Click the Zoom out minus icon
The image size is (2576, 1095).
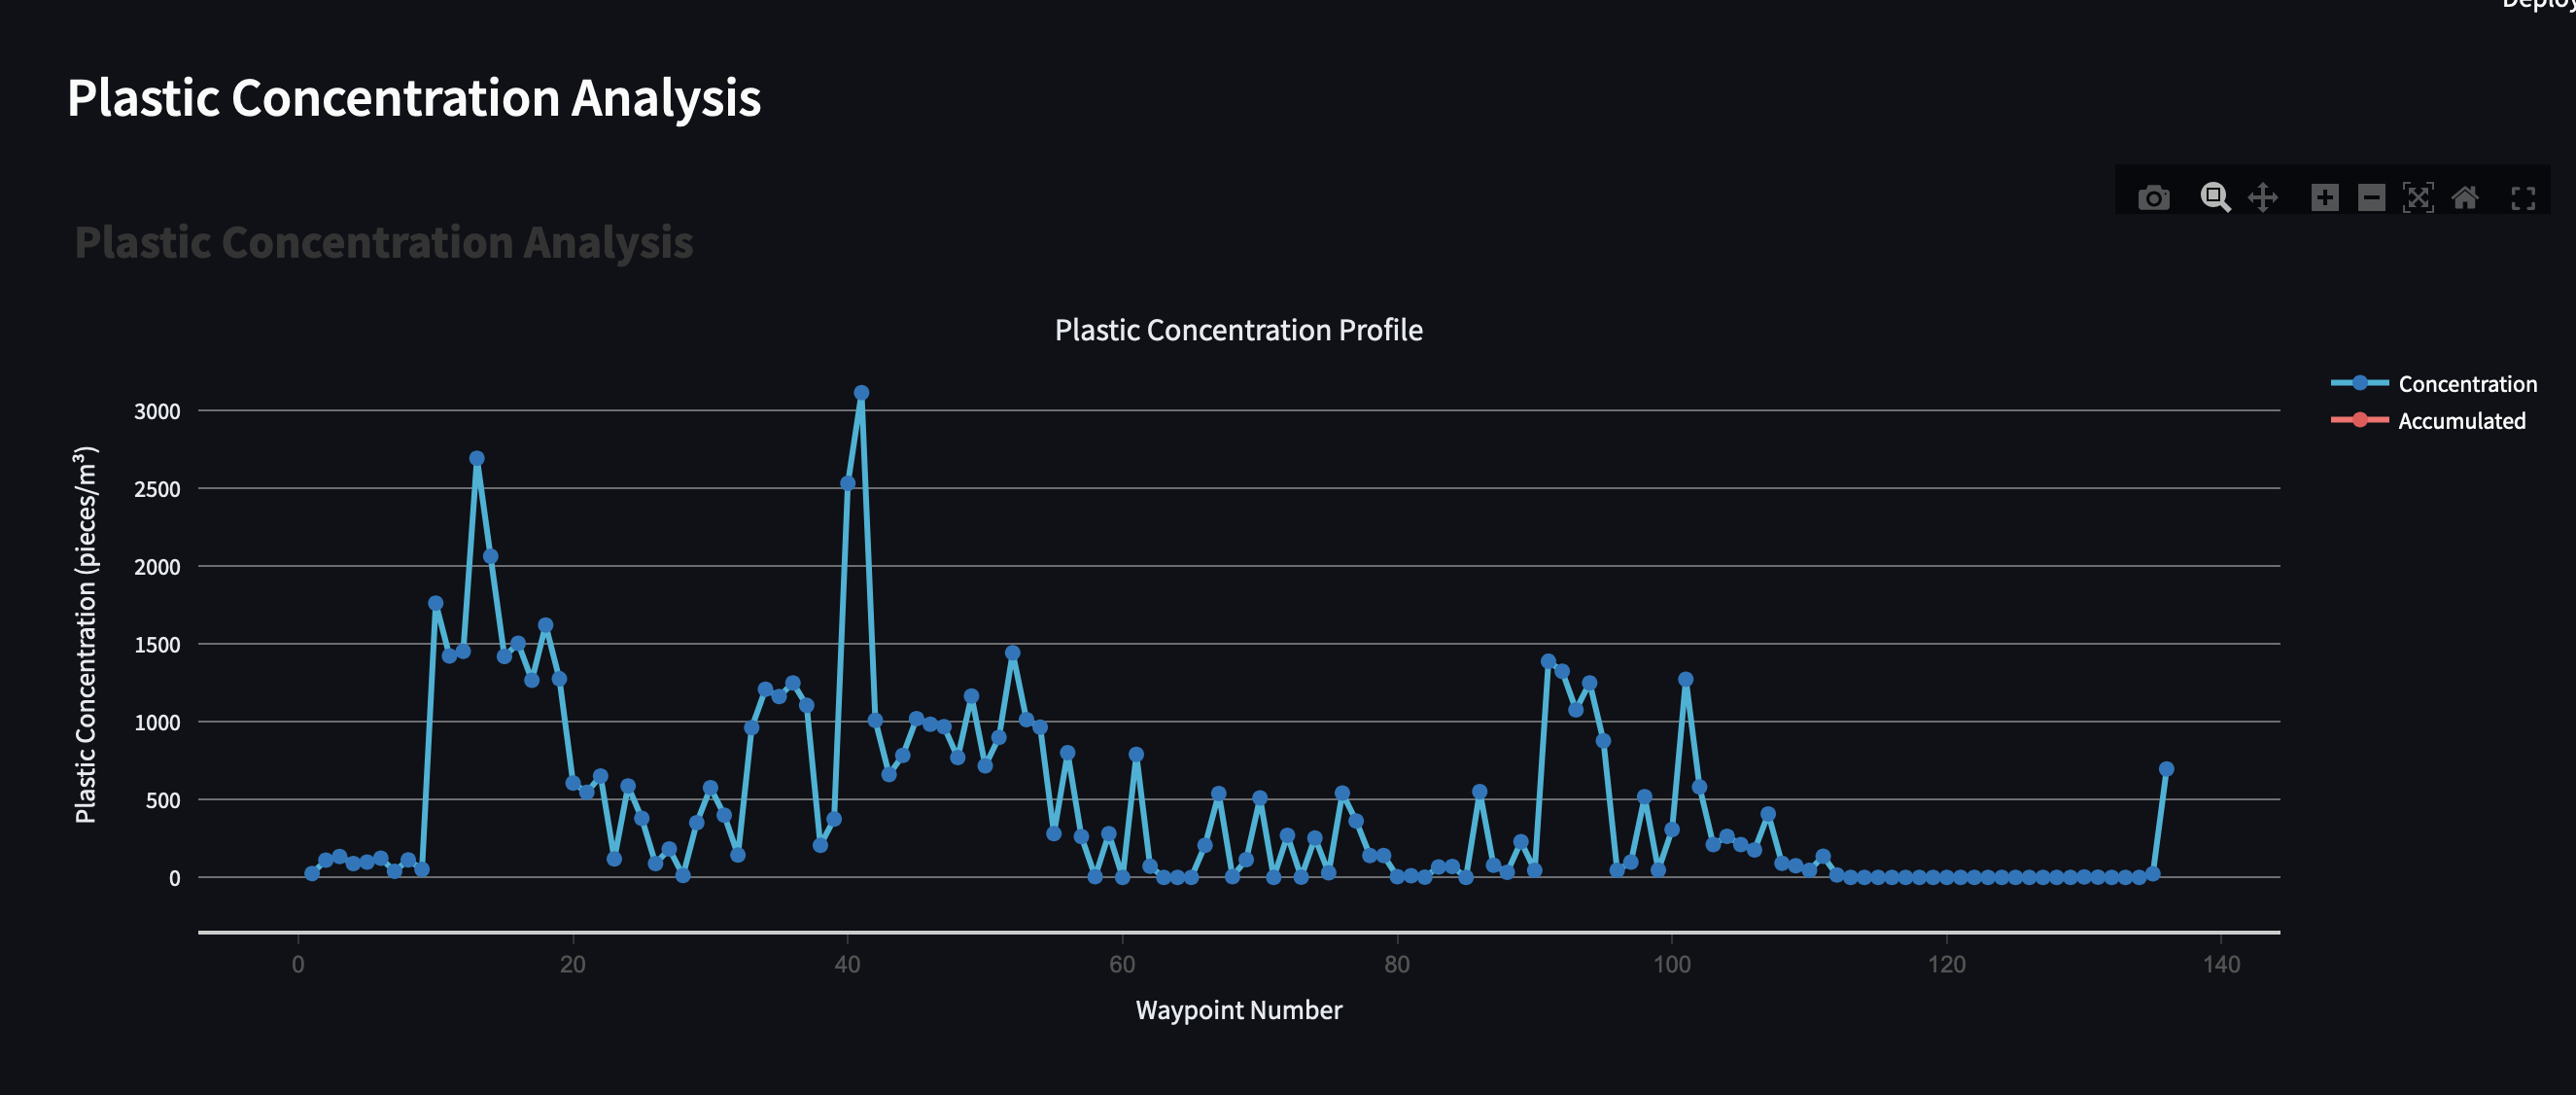click(2371, 198)
